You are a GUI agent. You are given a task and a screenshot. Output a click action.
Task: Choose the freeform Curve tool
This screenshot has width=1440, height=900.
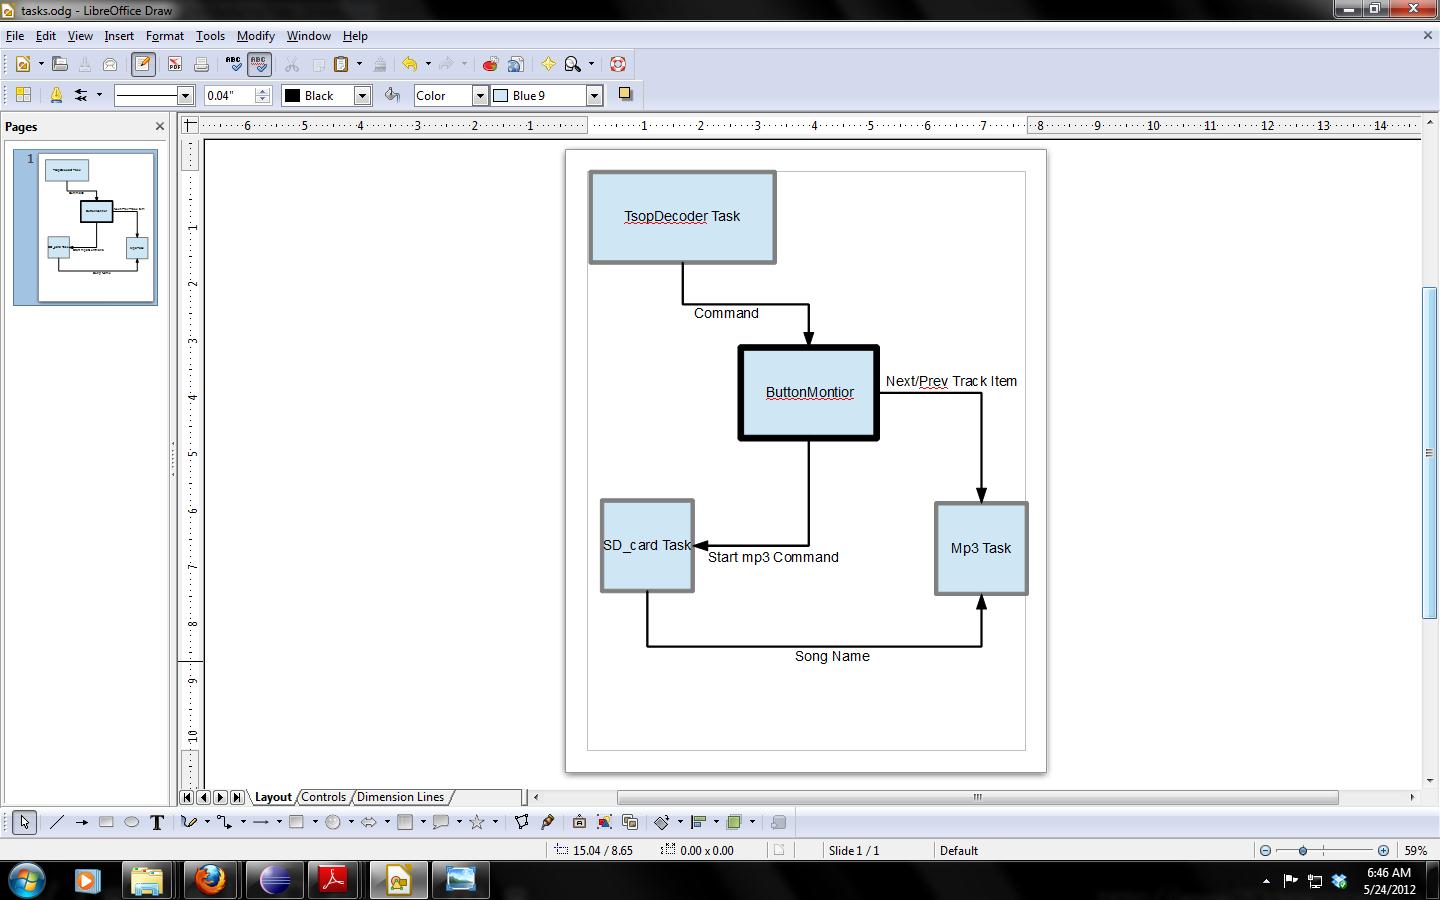(x=189, y=822)
